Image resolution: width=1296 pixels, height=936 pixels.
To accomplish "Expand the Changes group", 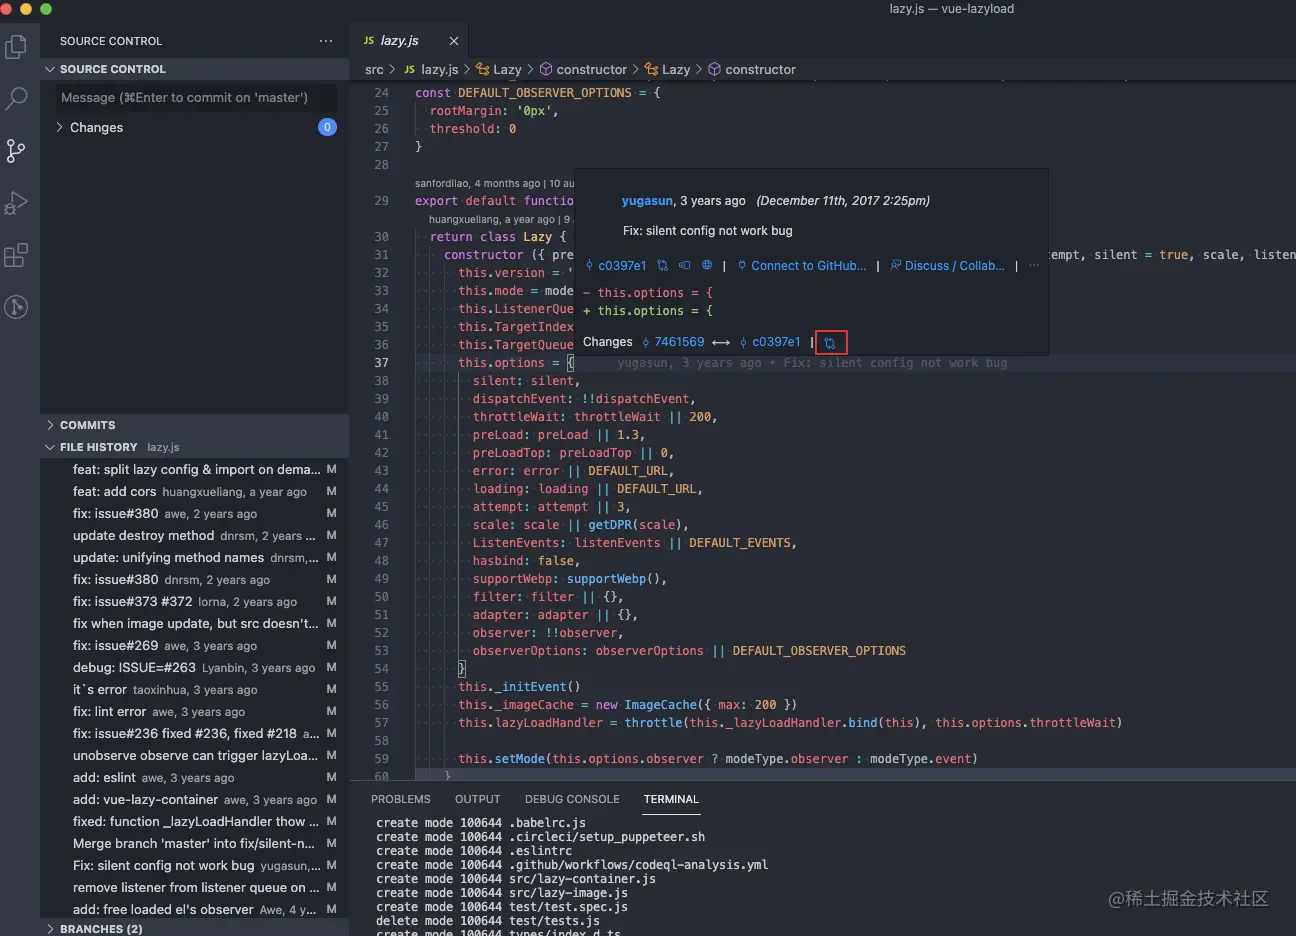I will pyautogui.click(x=194, y=127).
